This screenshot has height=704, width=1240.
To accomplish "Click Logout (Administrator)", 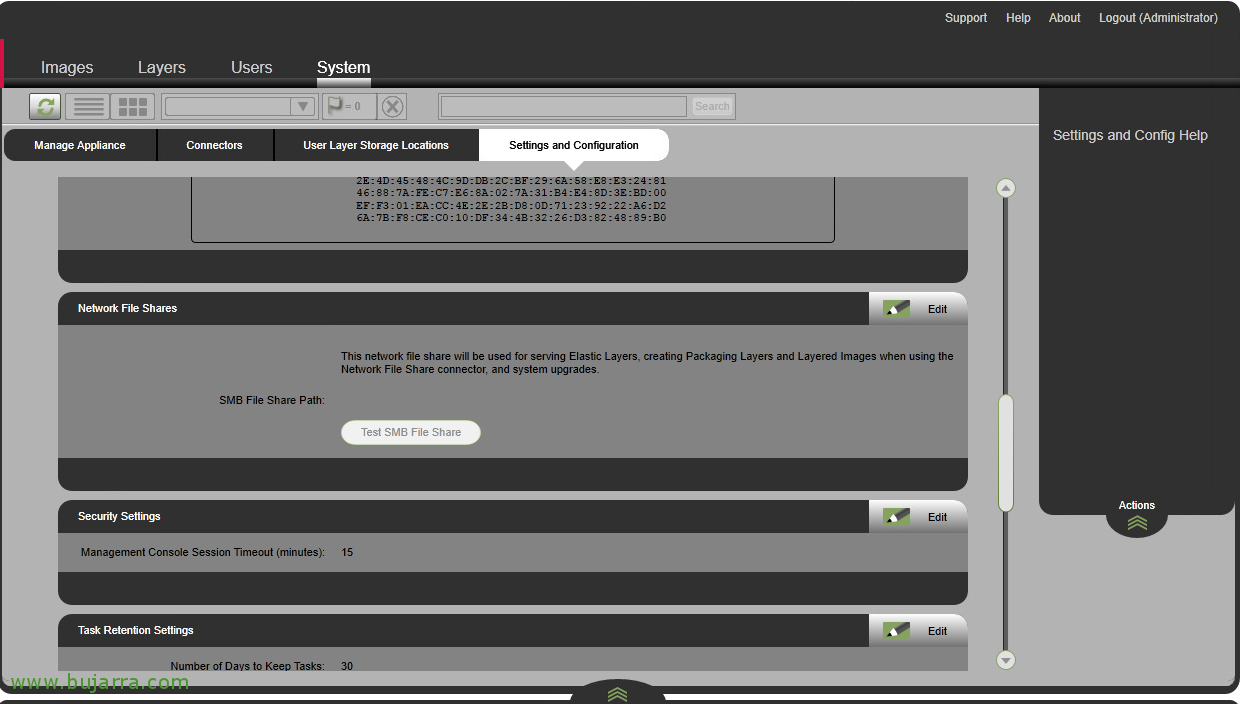I will 1158,18.
